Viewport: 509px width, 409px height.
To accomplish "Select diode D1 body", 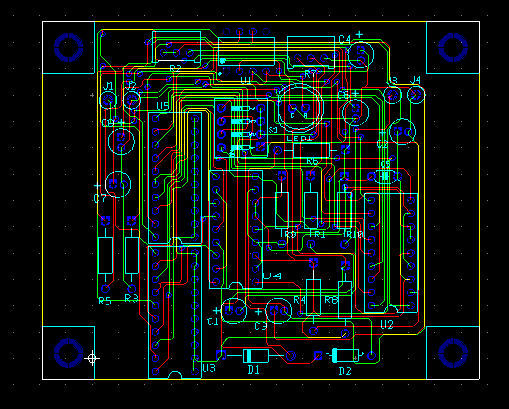I will 256,356.
